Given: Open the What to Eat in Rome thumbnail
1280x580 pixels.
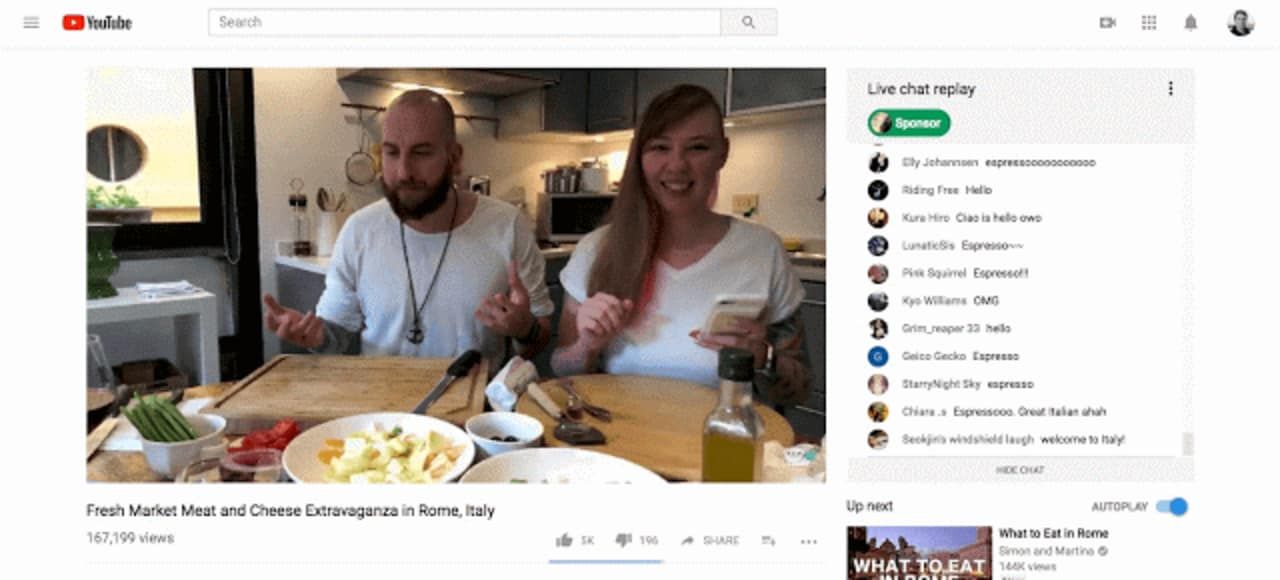Looking at the screenshot, I should click(x=919, y=553).
